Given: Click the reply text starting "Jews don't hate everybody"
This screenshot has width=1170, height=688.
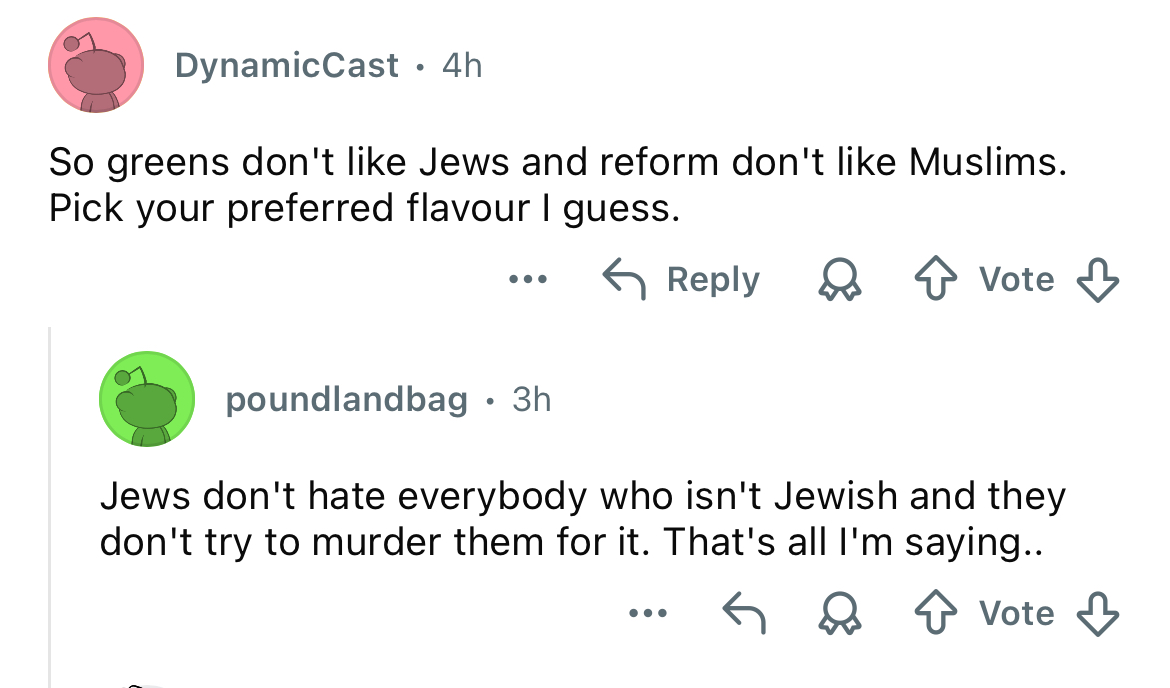Looking at the screenshot, I should (582, 518).
